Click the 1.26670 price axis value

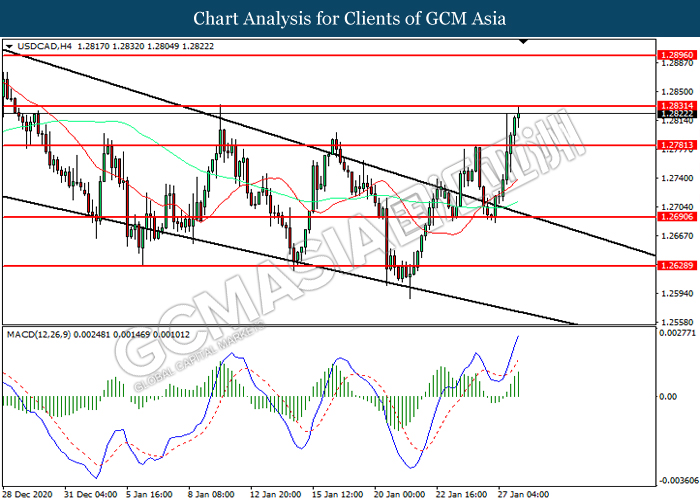coord(677,235)
